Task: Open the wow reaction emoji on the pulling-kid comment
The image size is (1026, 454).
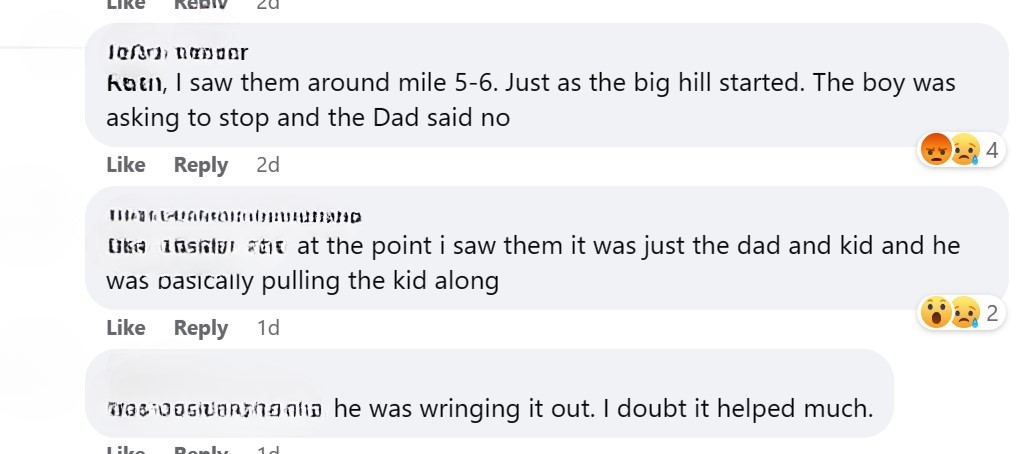Action: [936, 313]
